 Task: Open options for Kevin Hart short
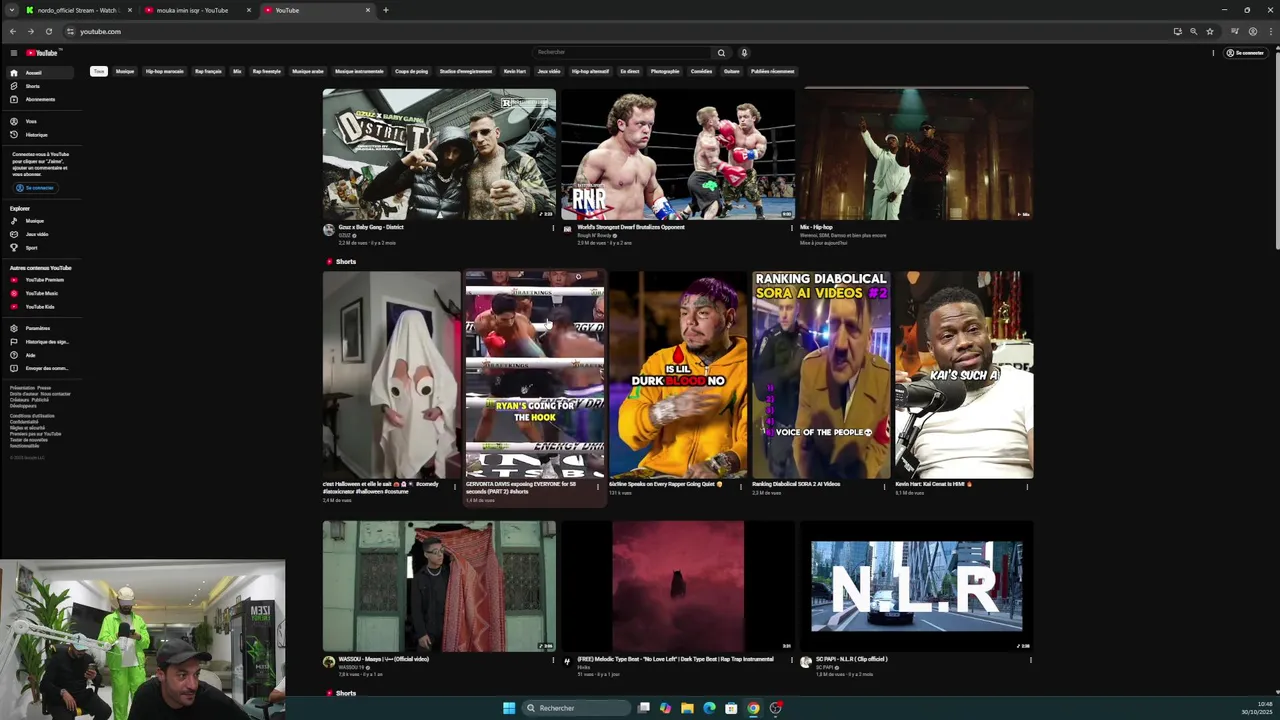tap(1027, 487)
